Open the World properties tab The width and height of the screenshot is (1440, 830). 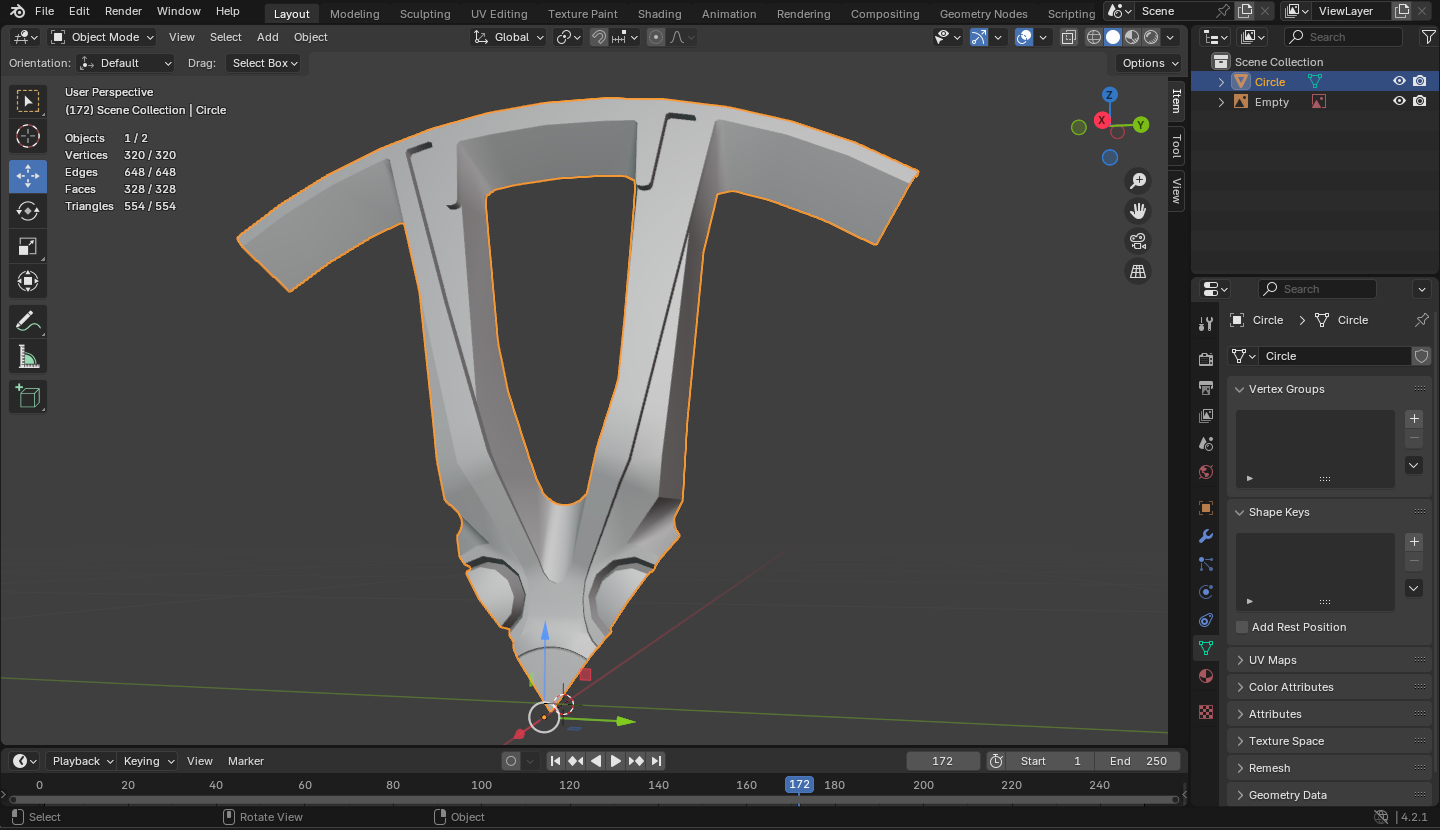(x=1206, y=472)
